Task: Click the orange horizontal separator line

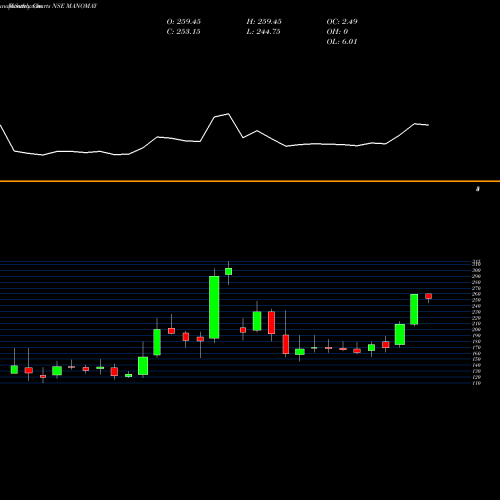Action: [x=250, y=181]
